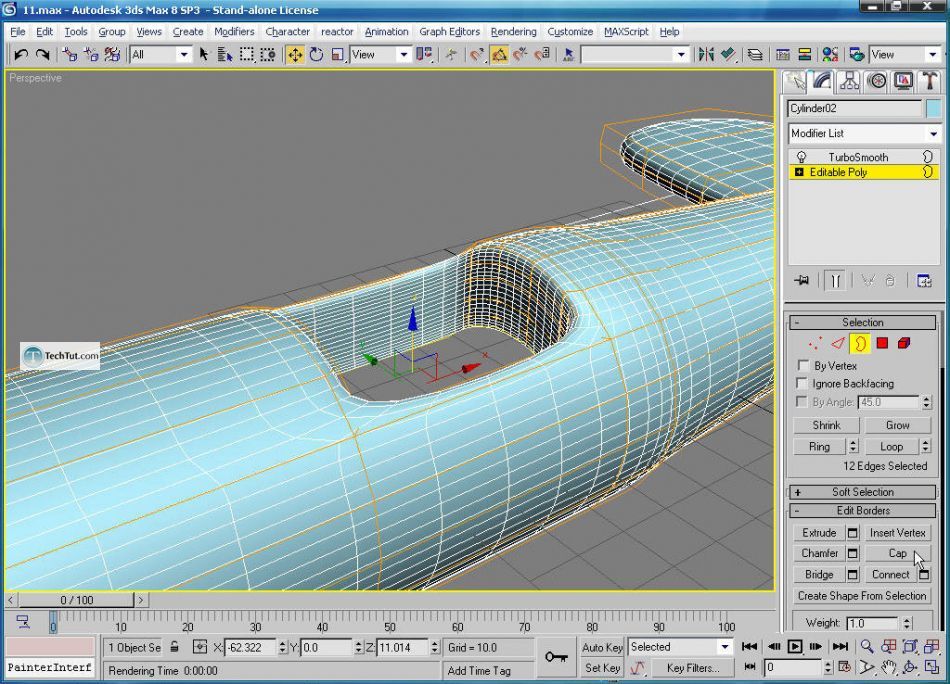Screen dimensions: 950x684
Task: Open the Curve Editor
Action: pyautogui.click(x=783, y=55)
